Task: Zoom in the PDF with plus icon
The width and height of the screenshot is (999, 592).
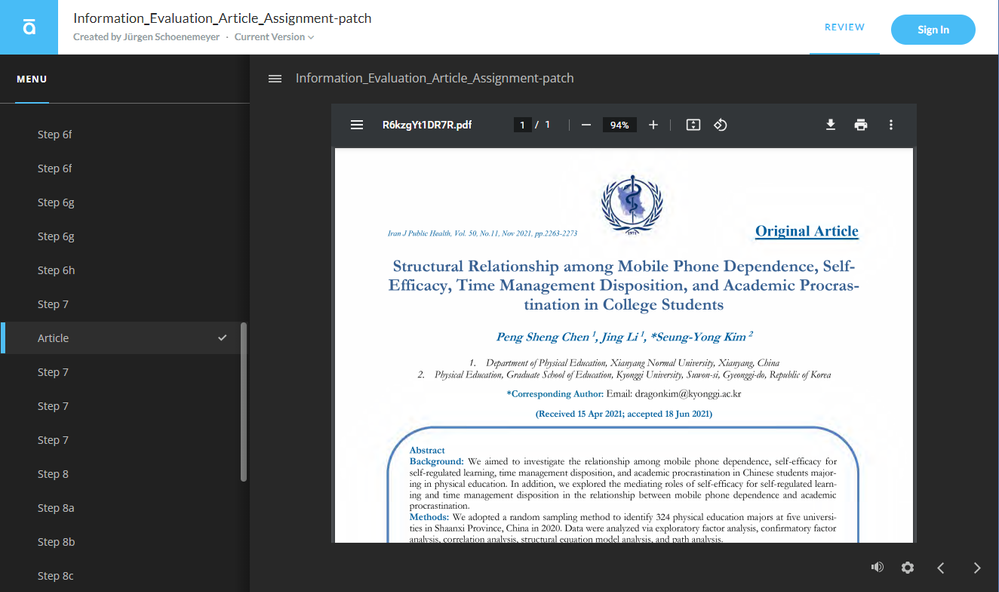Action: point(653,125)
